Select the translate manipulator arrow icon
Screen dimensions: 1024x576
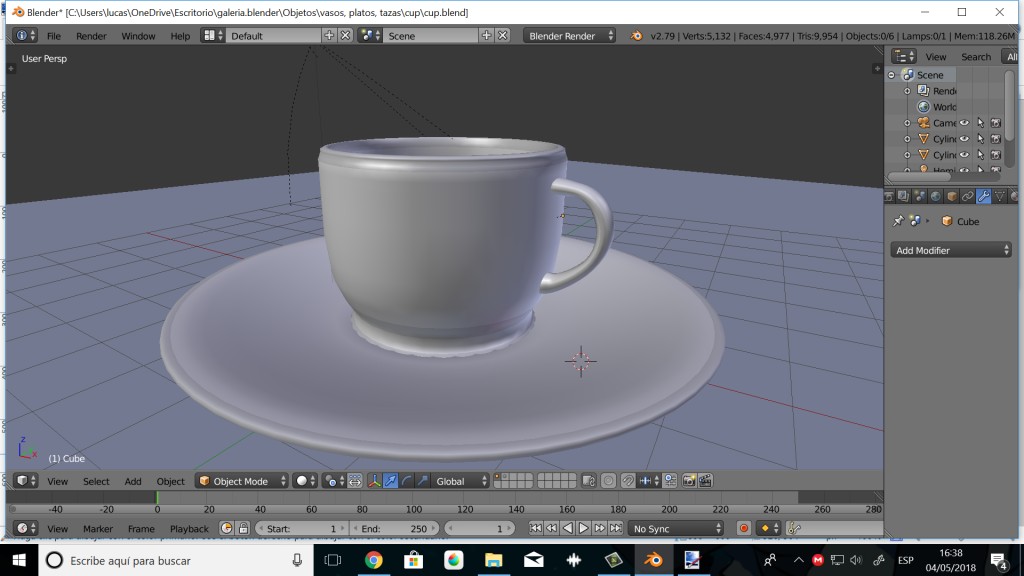[x=391, y=481]
